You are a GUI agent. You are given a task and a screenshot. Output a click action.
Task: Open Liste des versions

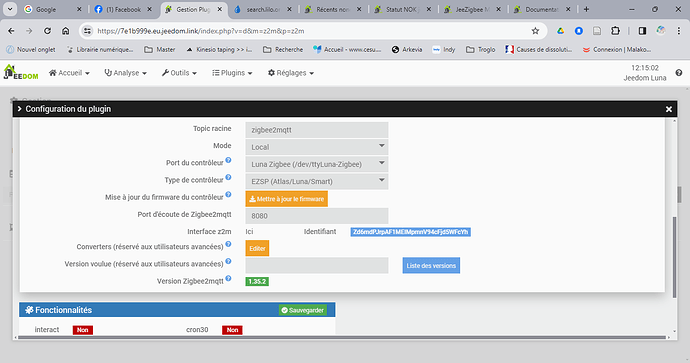pos(431,266)
